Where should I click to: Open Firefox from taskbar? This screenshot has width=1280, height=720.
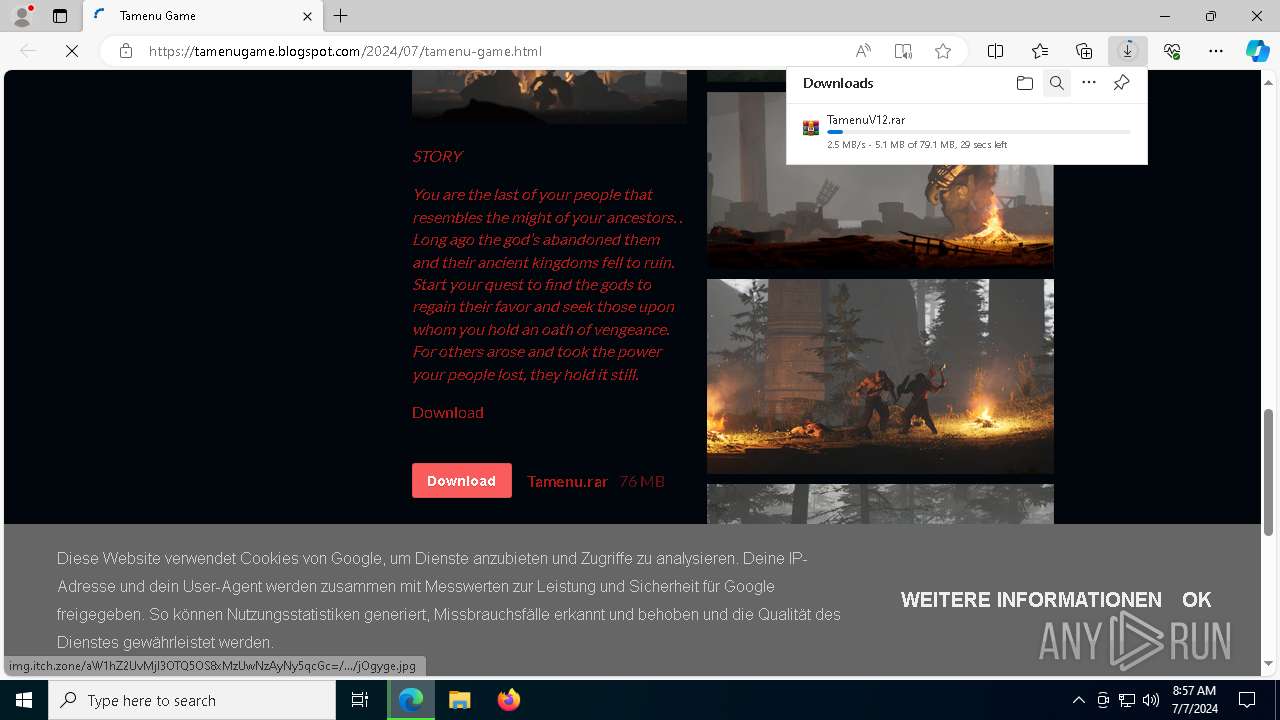(508, 700)
